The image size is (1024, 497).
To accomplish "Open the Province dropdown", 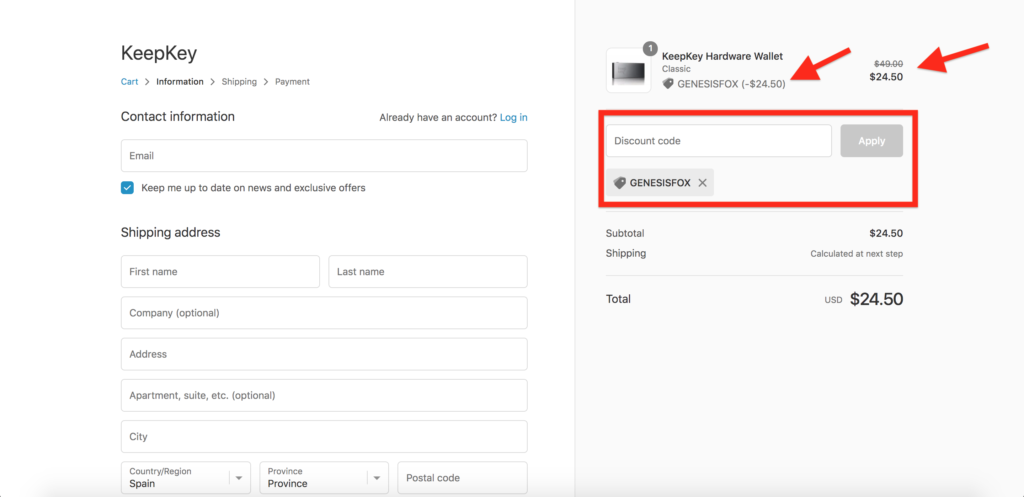I will tap(324, 478).
